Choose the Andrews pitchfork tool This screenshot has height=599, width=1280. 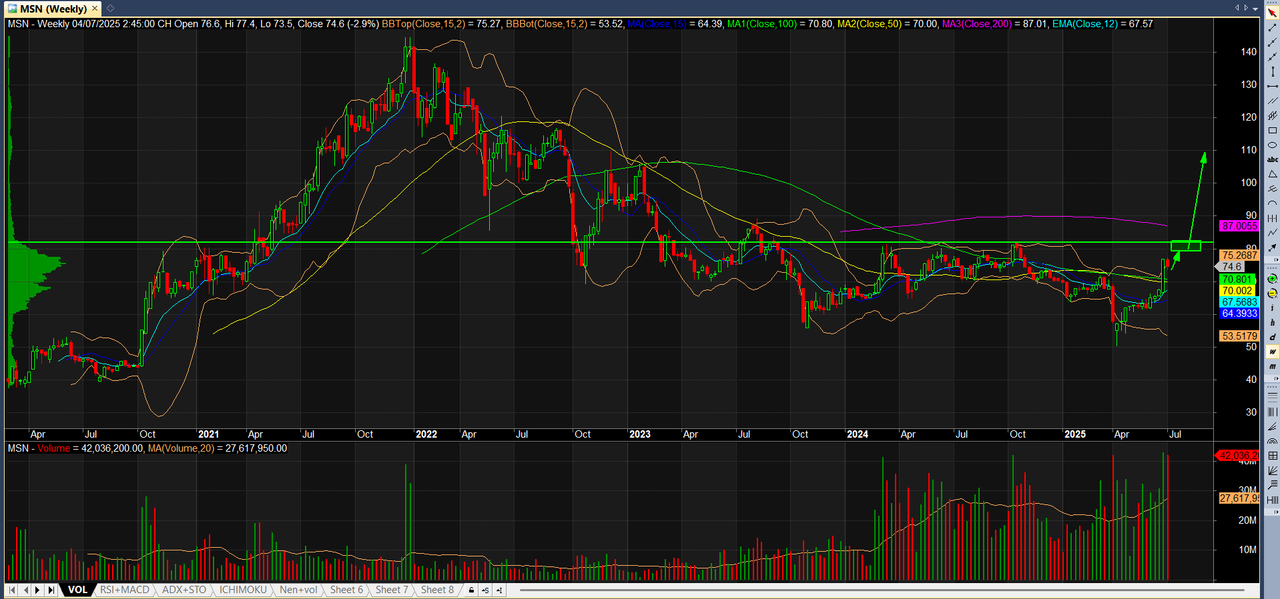coord(1272,188)
